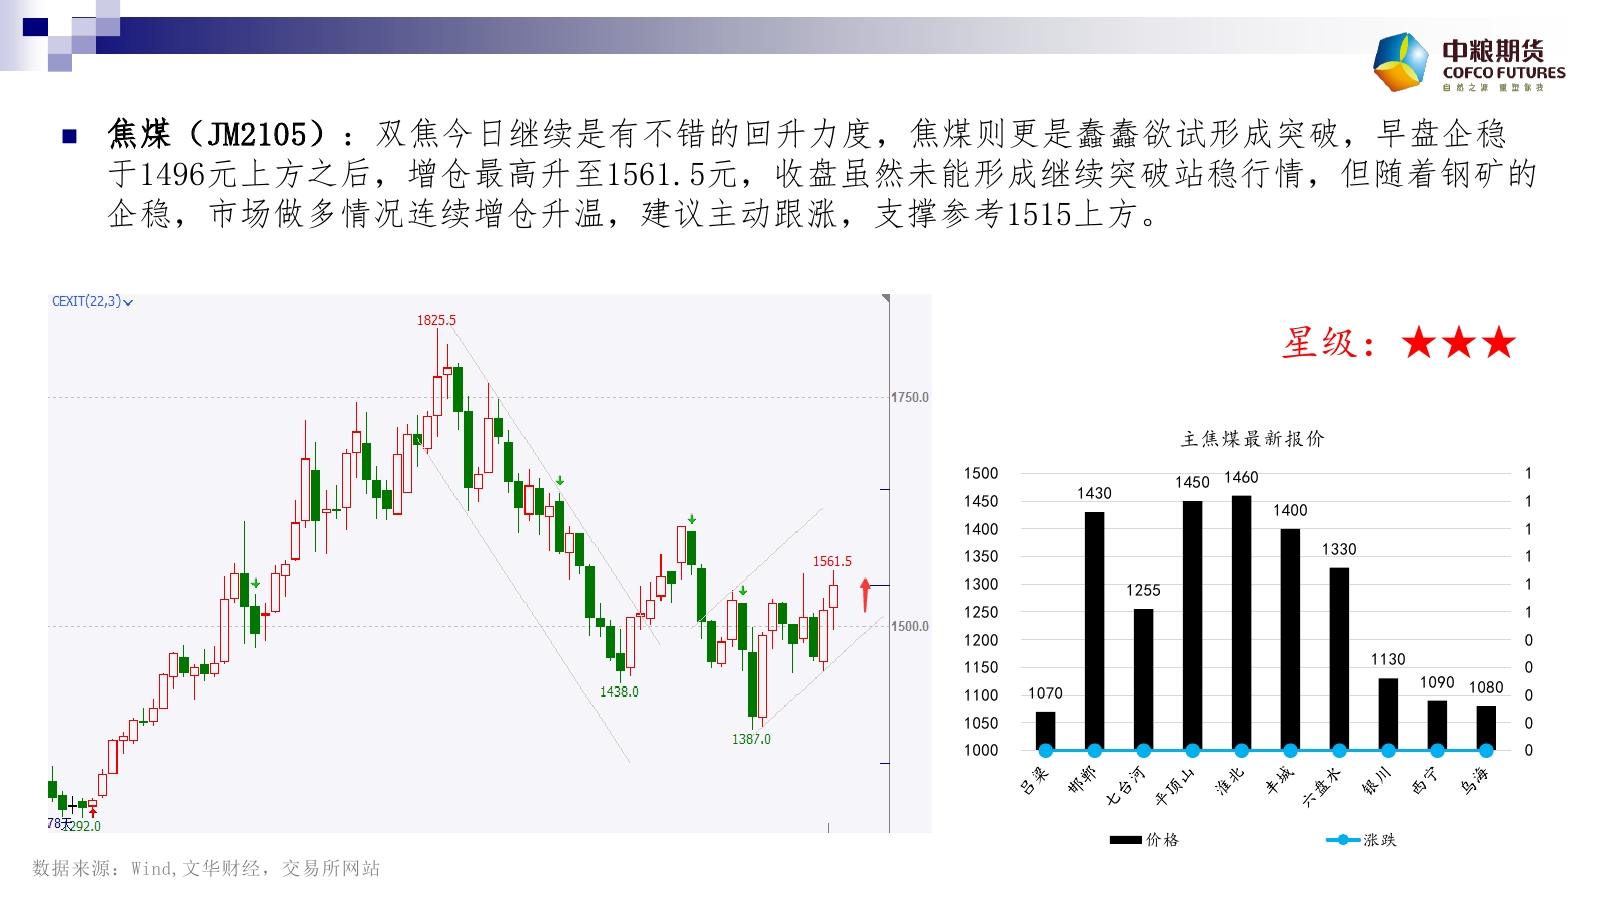Click the 数据来源 footer text
The image size is (1600, 900).
[206, 868]
